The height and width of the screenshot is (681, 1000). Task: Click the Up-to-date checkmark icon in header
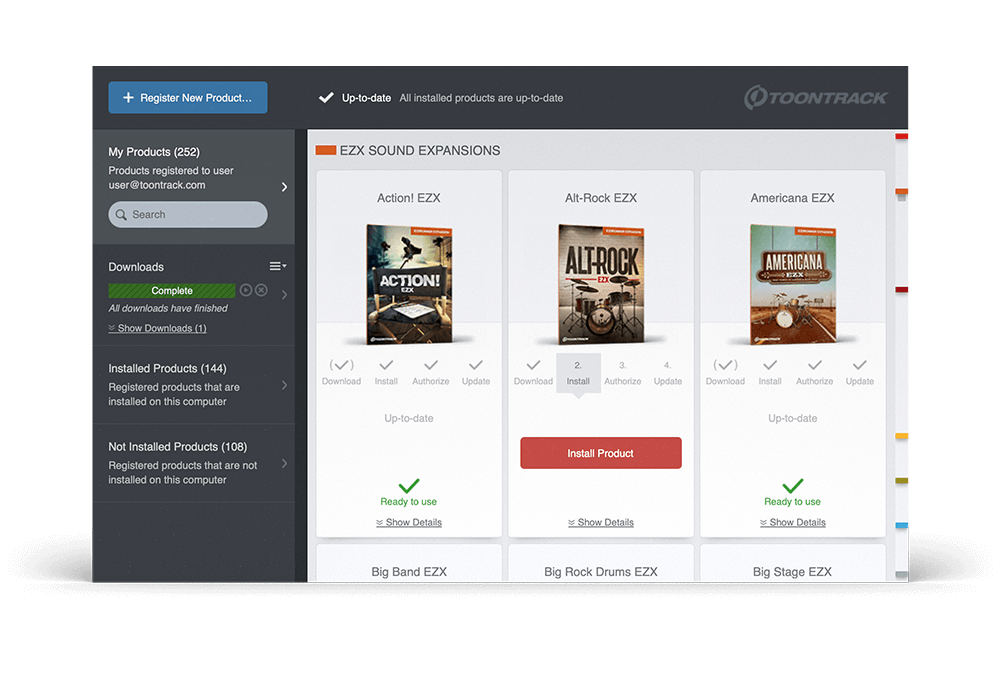click(x=326, y=98)
